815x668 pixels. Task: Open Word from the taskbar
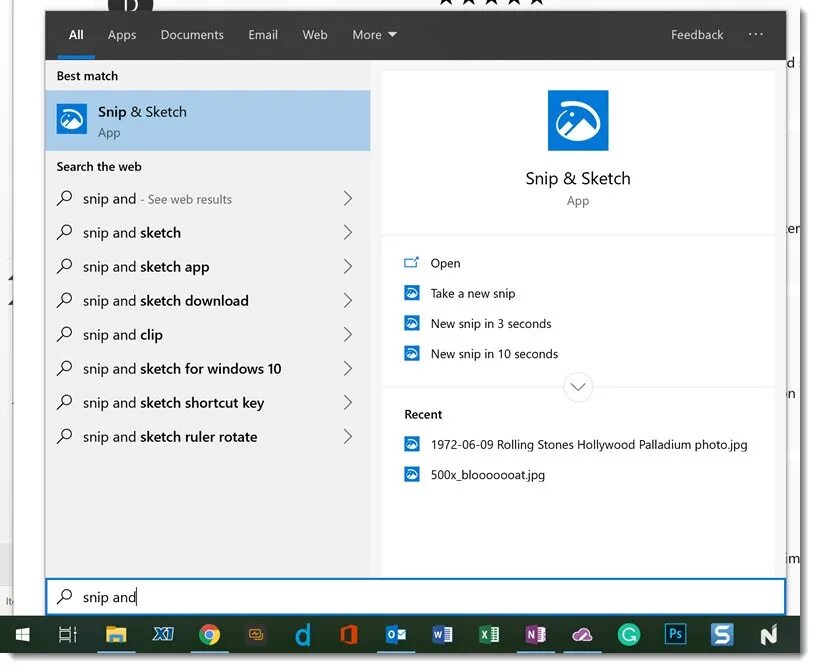(x=442, y=635)
